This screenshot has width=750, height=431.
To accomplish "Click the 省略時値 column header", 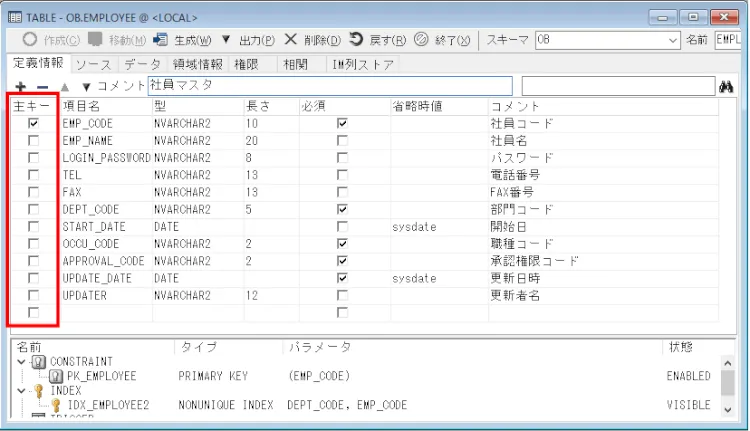I will 439,106.
